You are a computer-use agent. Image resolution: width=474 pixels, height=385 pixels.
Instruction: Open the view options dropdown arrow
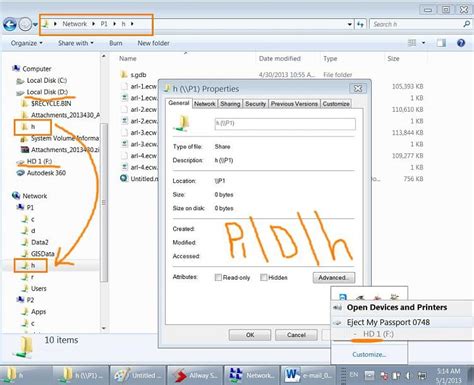tap(423, 43)
